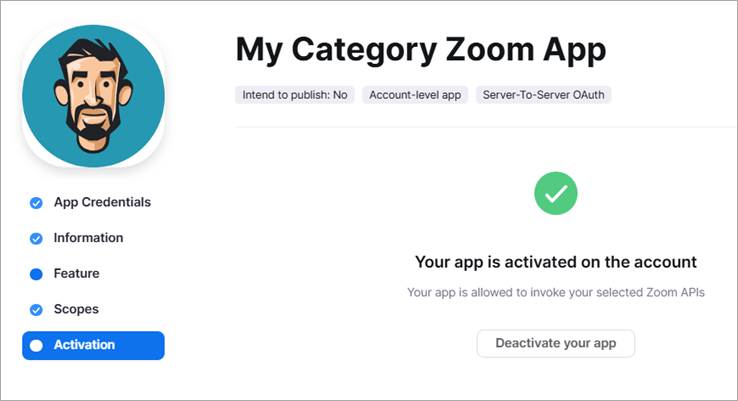Viewport: 738px width, 401px height.
Task: Click the 'My Category Zoom App' title
Action: [421, 51]
